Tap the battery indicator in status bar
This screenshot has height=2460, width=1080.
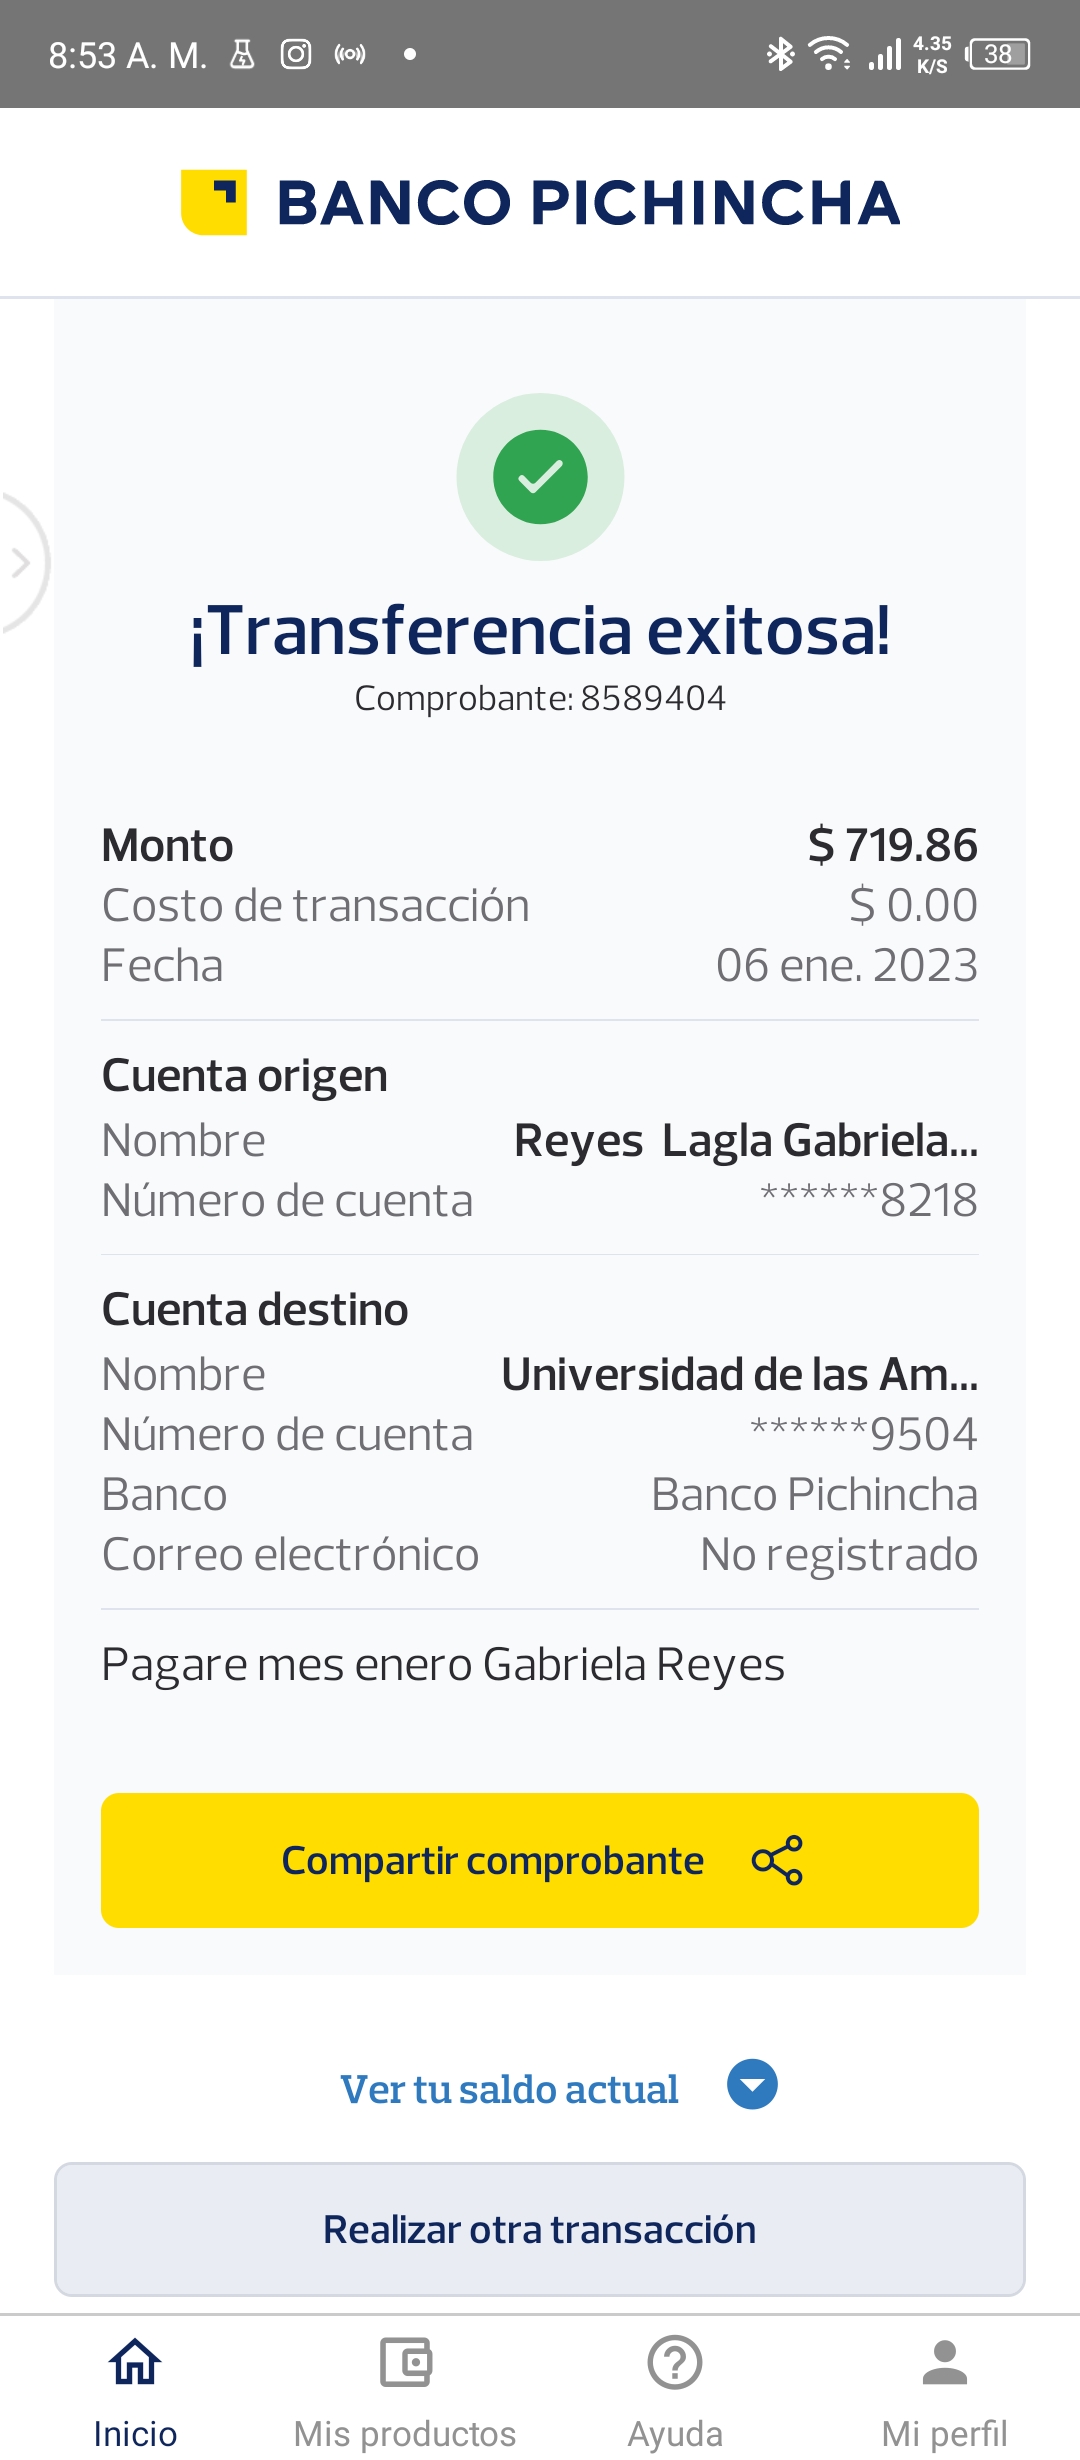[x=999, y=54]
